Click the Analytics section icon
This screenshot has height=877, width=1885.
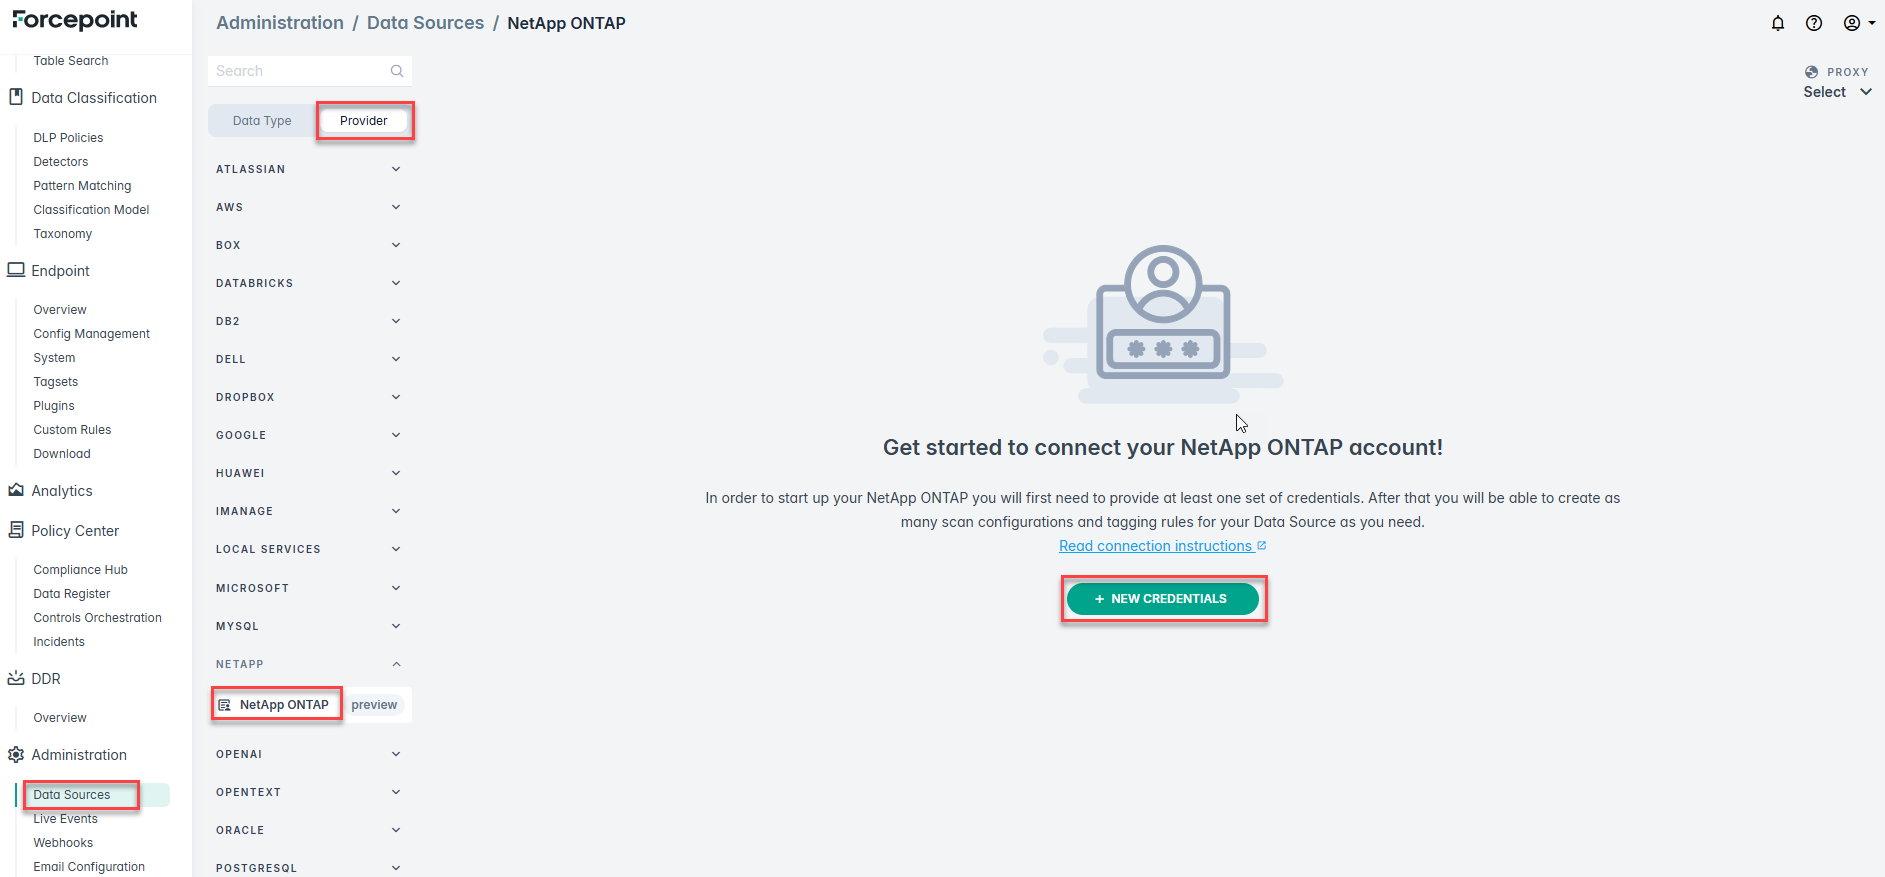(16, 490)
